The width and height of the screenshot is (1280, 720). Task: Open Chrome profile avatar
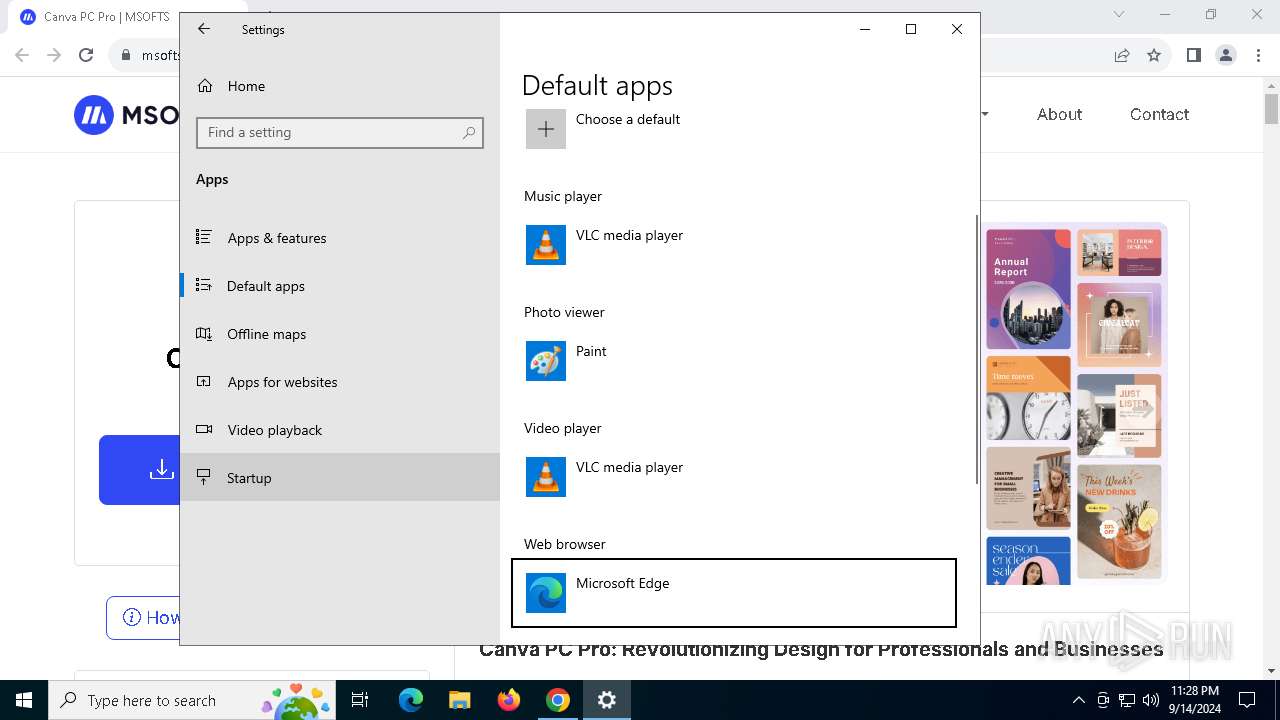[x=1226, y=55]
